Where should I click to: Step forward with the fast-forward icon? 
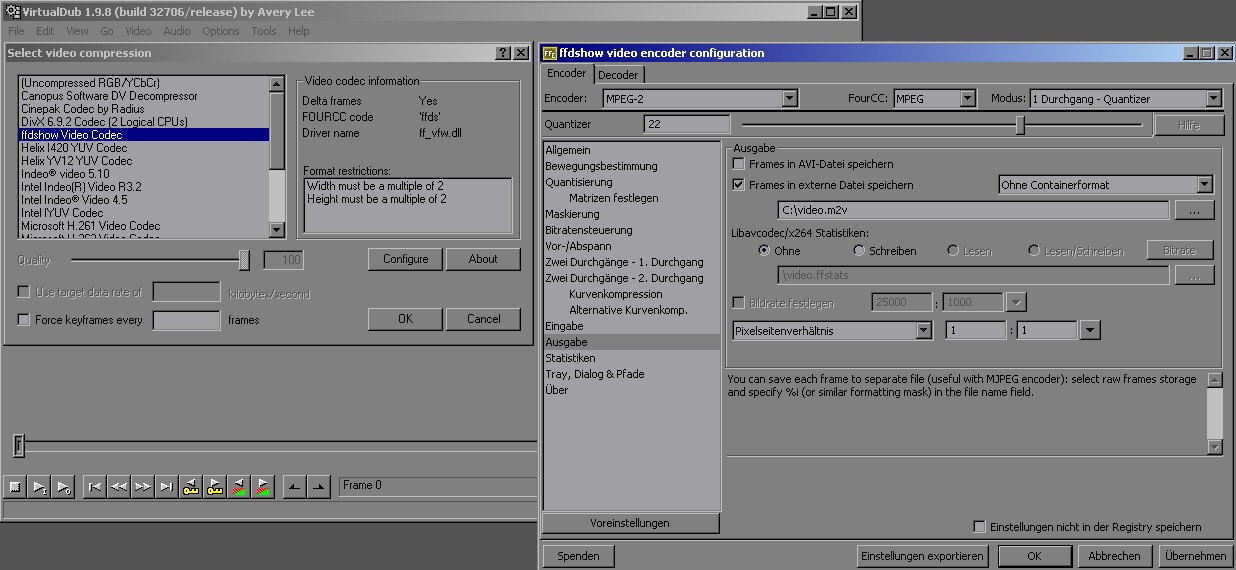tap(143, 487)
